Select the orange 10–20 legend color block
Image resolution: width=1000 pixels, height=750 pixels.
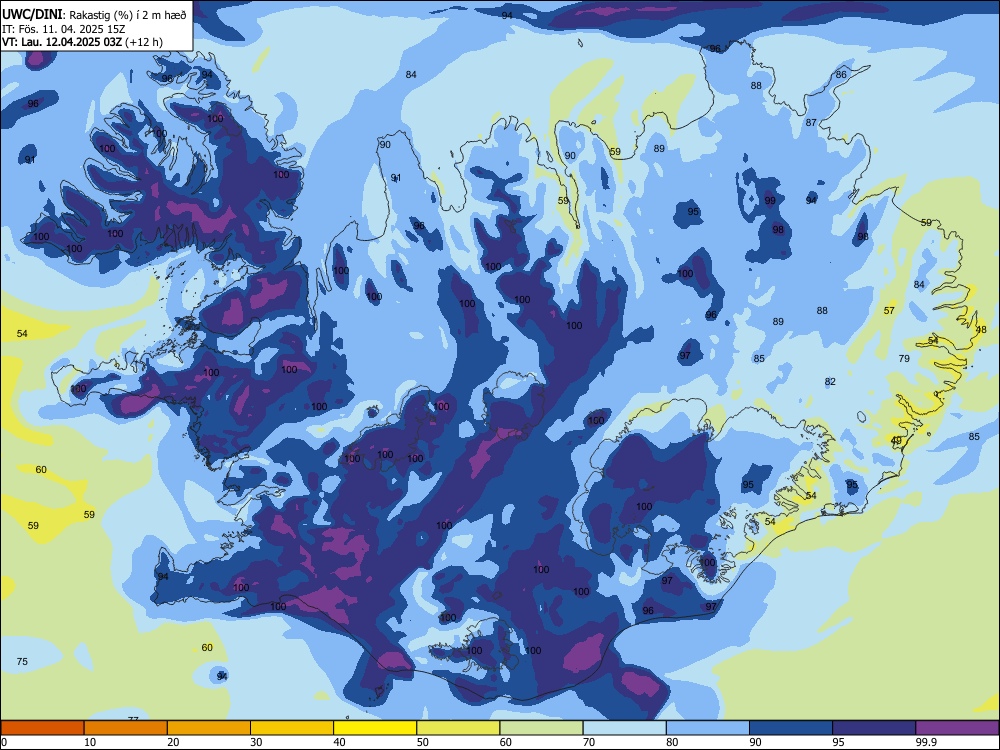[x=126, y=728]
